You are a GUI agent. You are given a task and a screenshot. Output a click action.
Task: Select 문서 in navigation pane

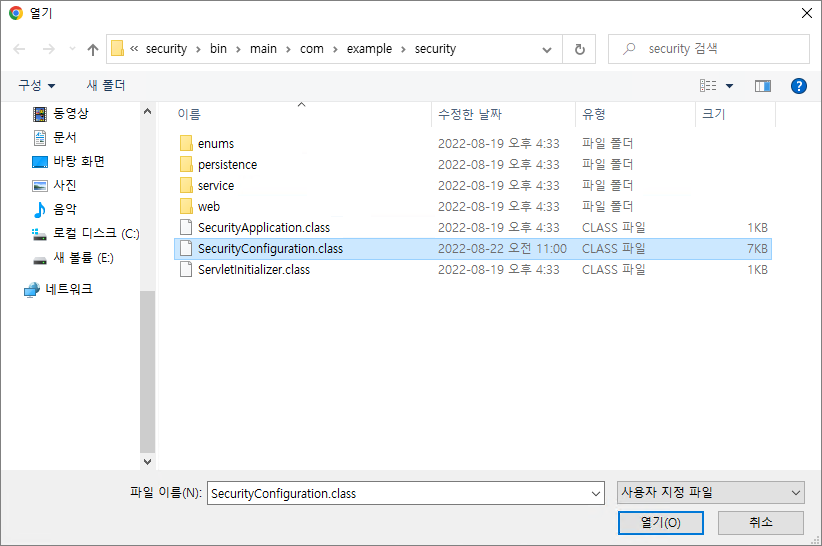[x=65, y=137]
